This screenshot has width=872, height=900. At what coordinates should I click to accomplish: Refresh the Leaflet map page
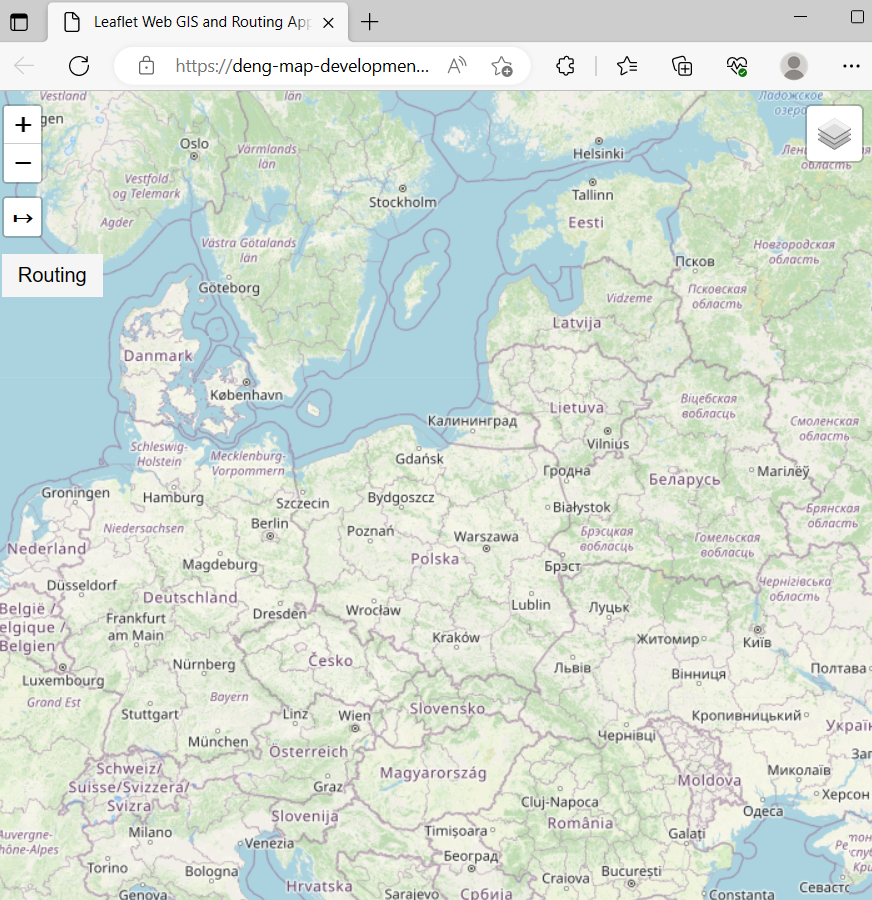[x=79, y=66]
